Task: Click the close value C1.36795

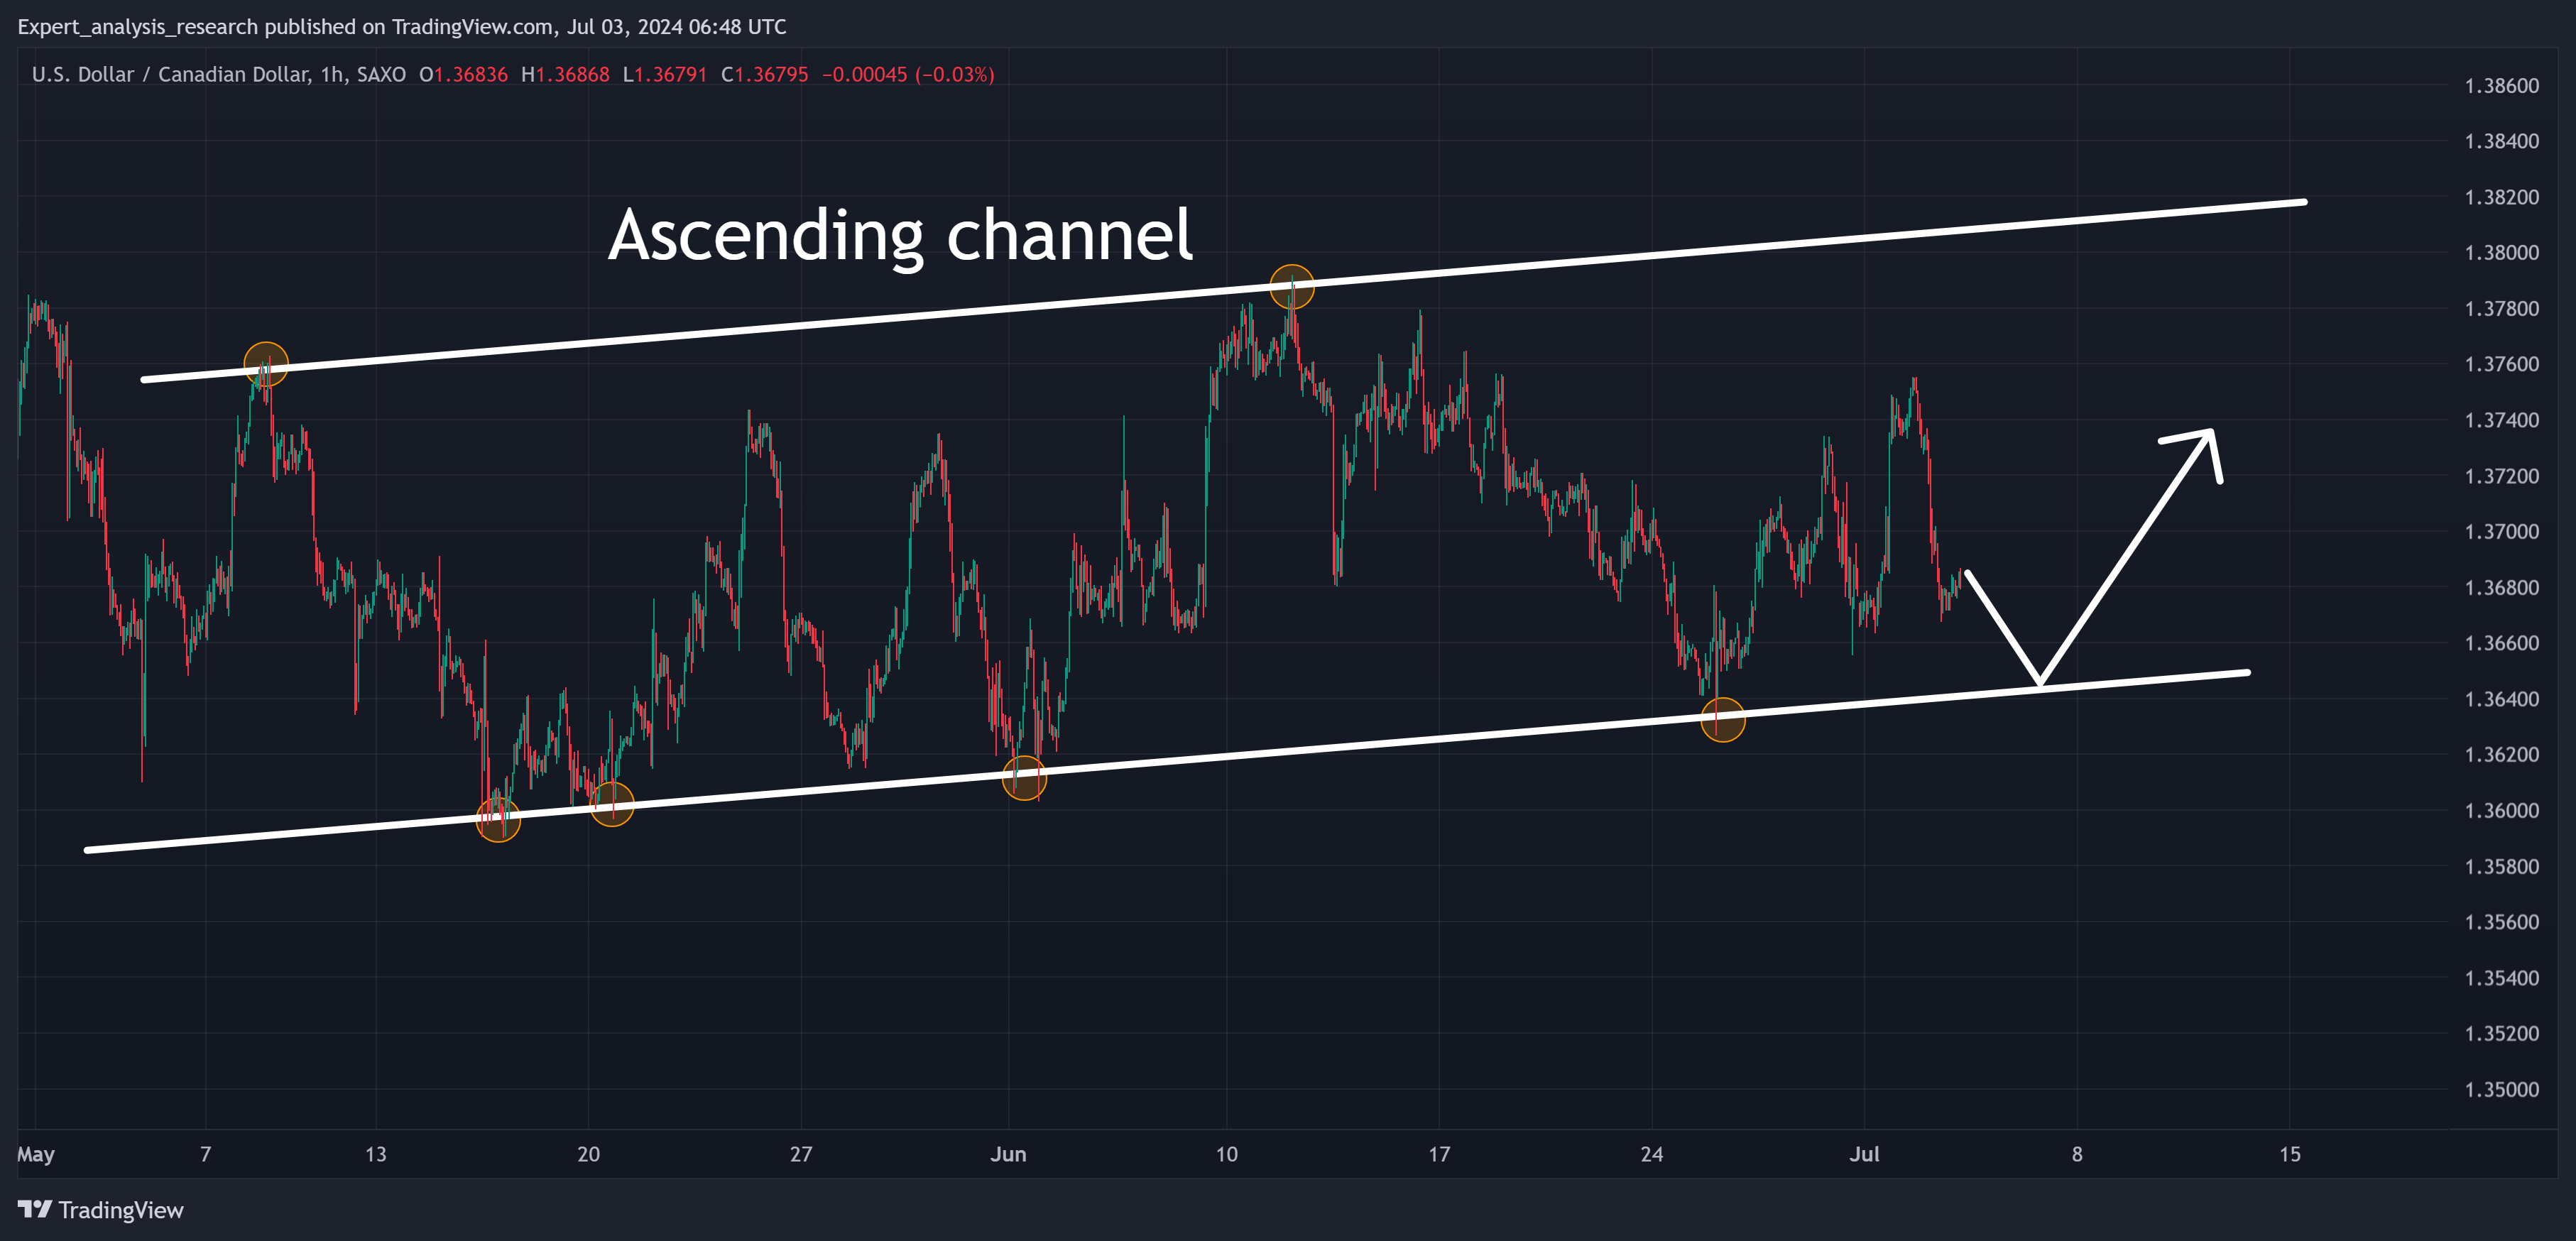Action: click(x=765, y=75)
